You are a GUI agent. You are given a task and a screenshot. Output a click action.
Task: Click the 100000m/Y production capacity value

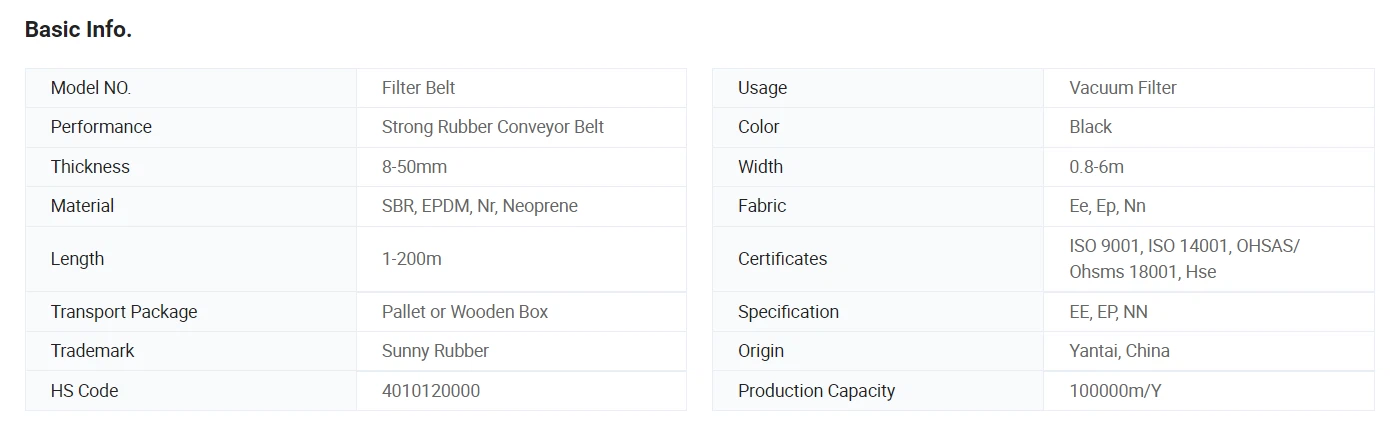[x=1115, y=391]
